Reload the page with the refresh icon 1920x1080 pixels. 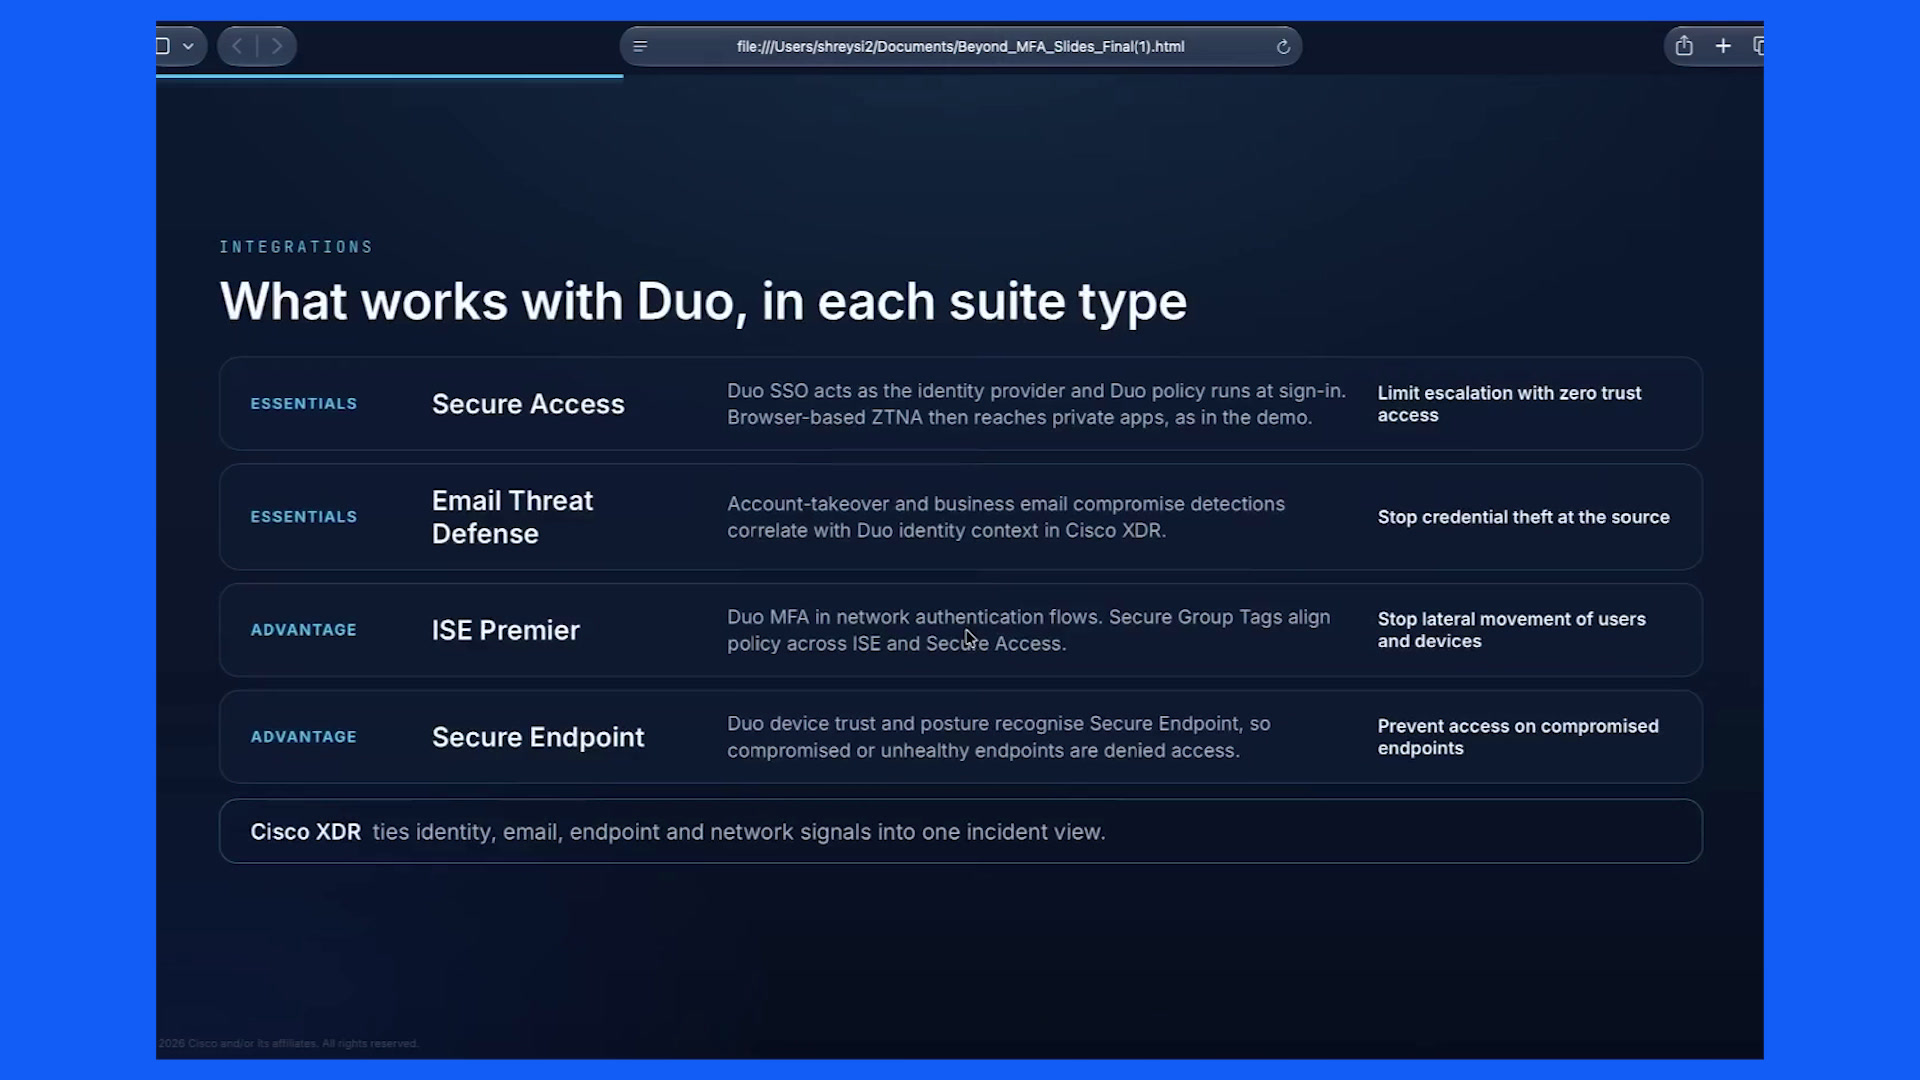[1283, 47]
